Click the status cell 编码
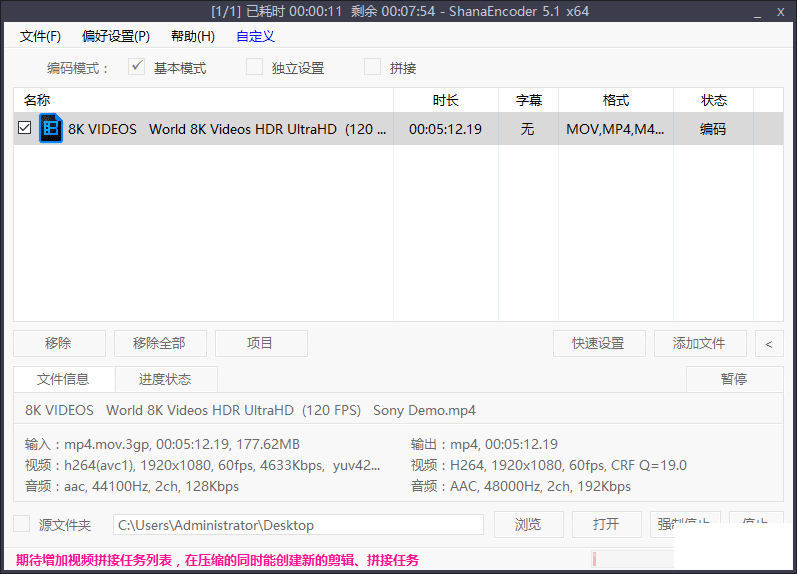This screenshot has height=574, width=797. point(713,129)
